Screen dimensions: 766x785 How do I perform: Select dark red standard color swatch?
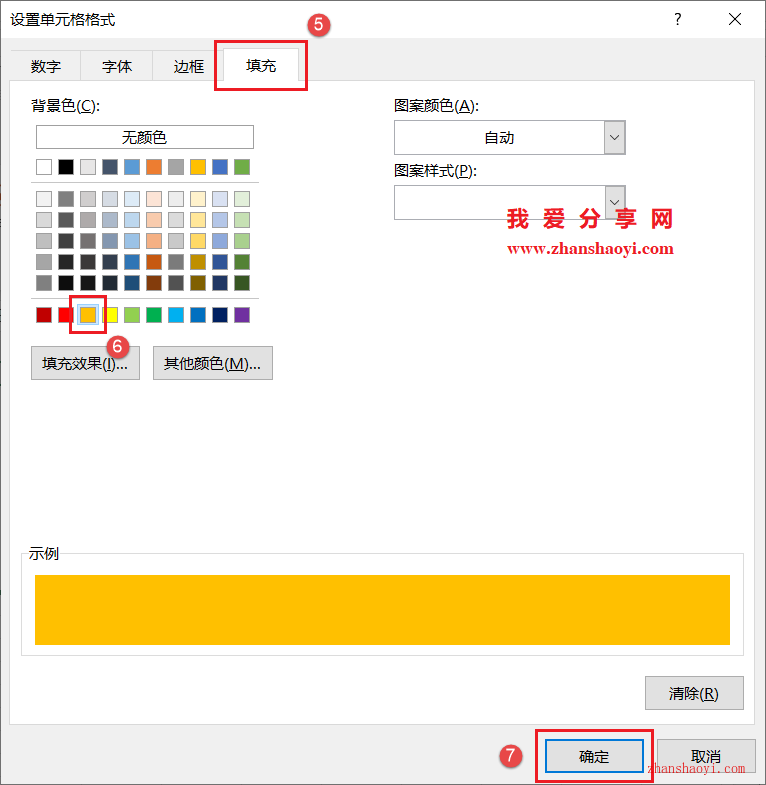[x=44, y=315]
